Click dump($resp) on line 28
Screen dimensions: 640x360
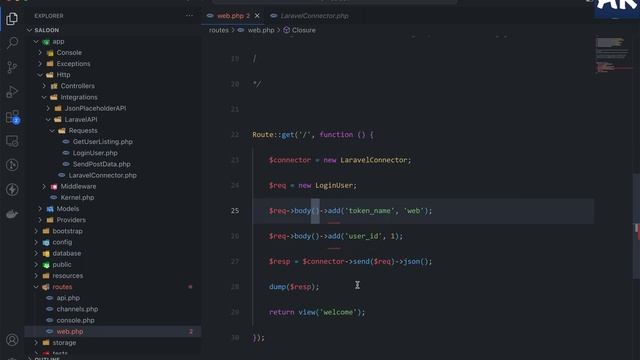point(294,287)
